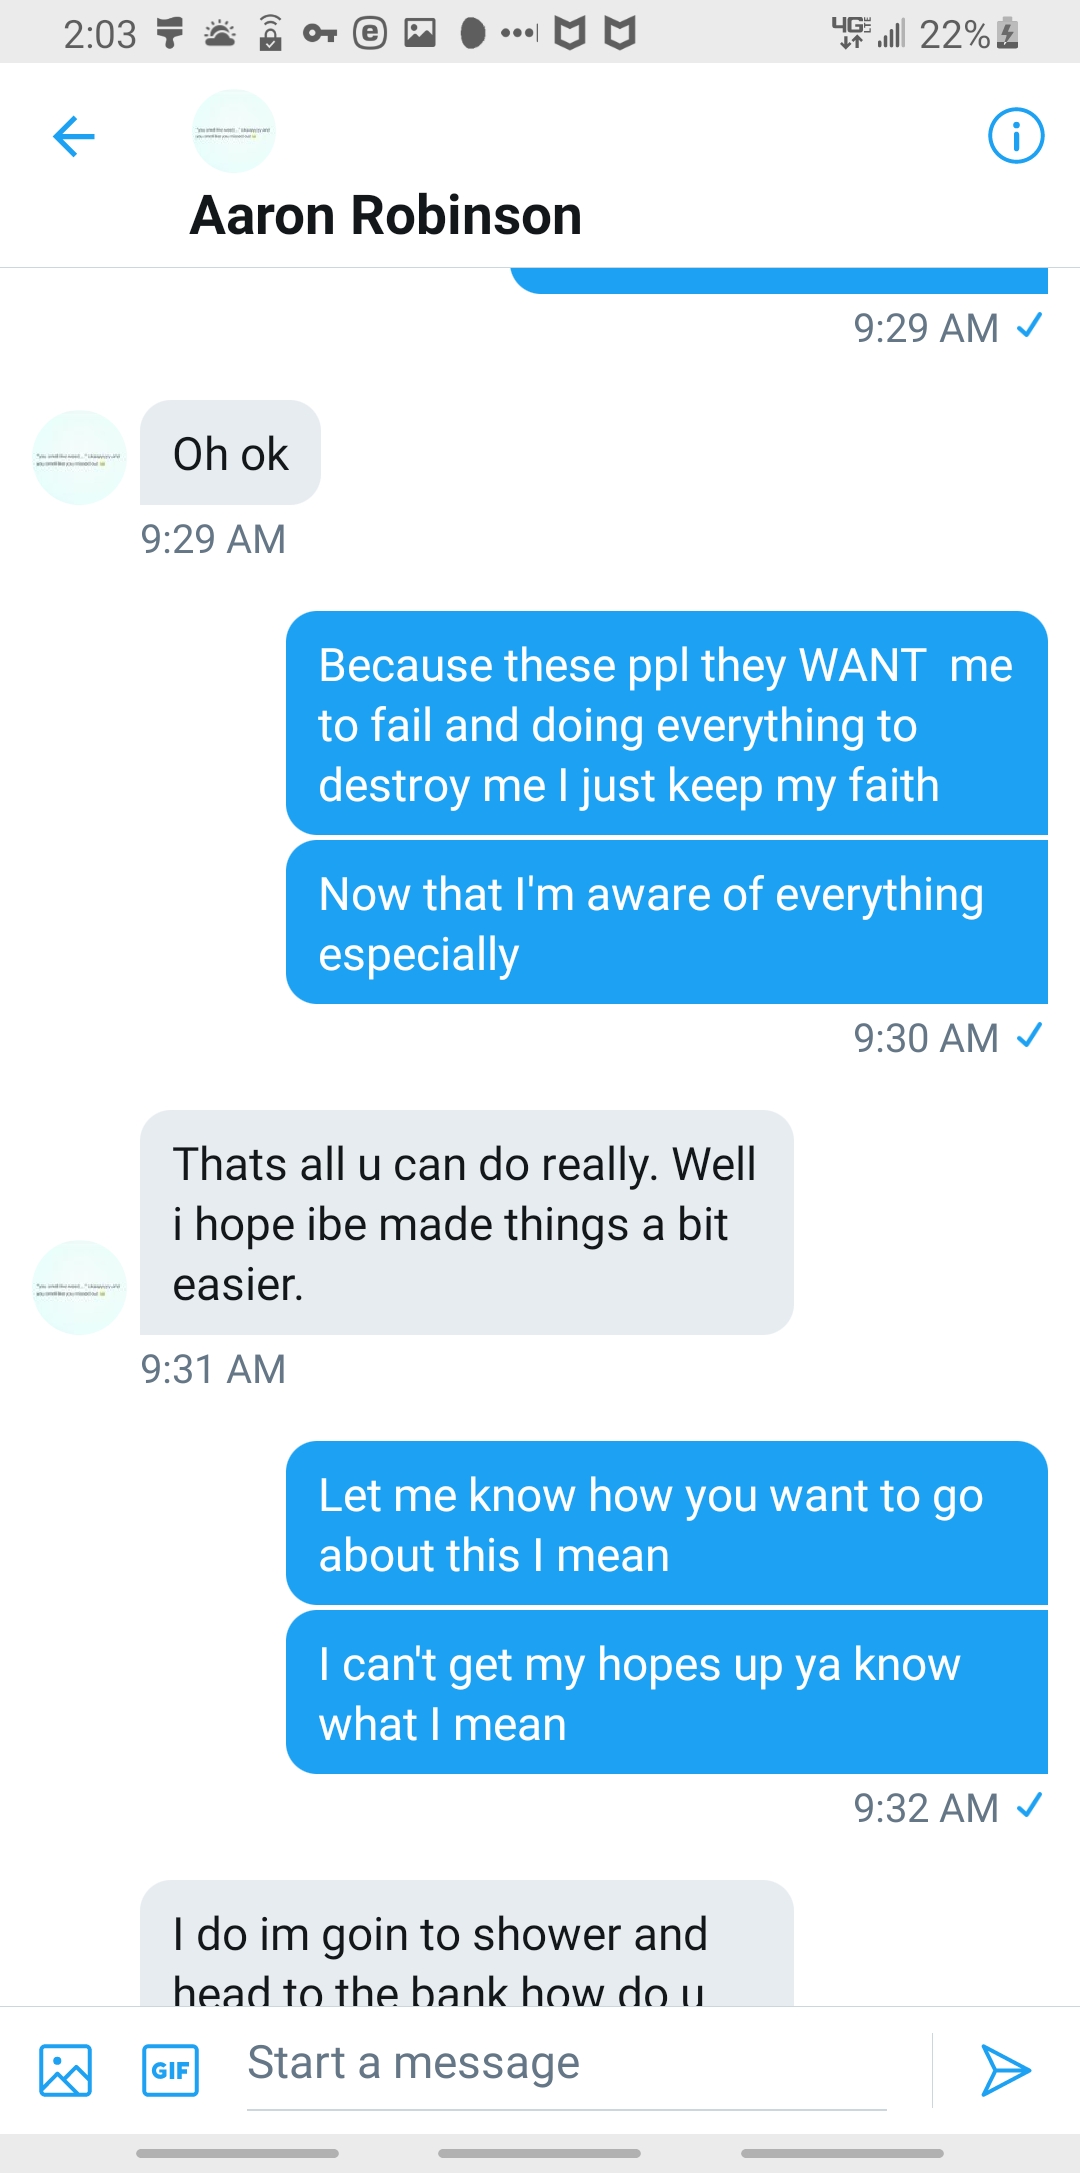Tap the Aaron Robinson conversation title
Screen dimensions: 1080x2173
pyautogui.click(x=386, y=215)
